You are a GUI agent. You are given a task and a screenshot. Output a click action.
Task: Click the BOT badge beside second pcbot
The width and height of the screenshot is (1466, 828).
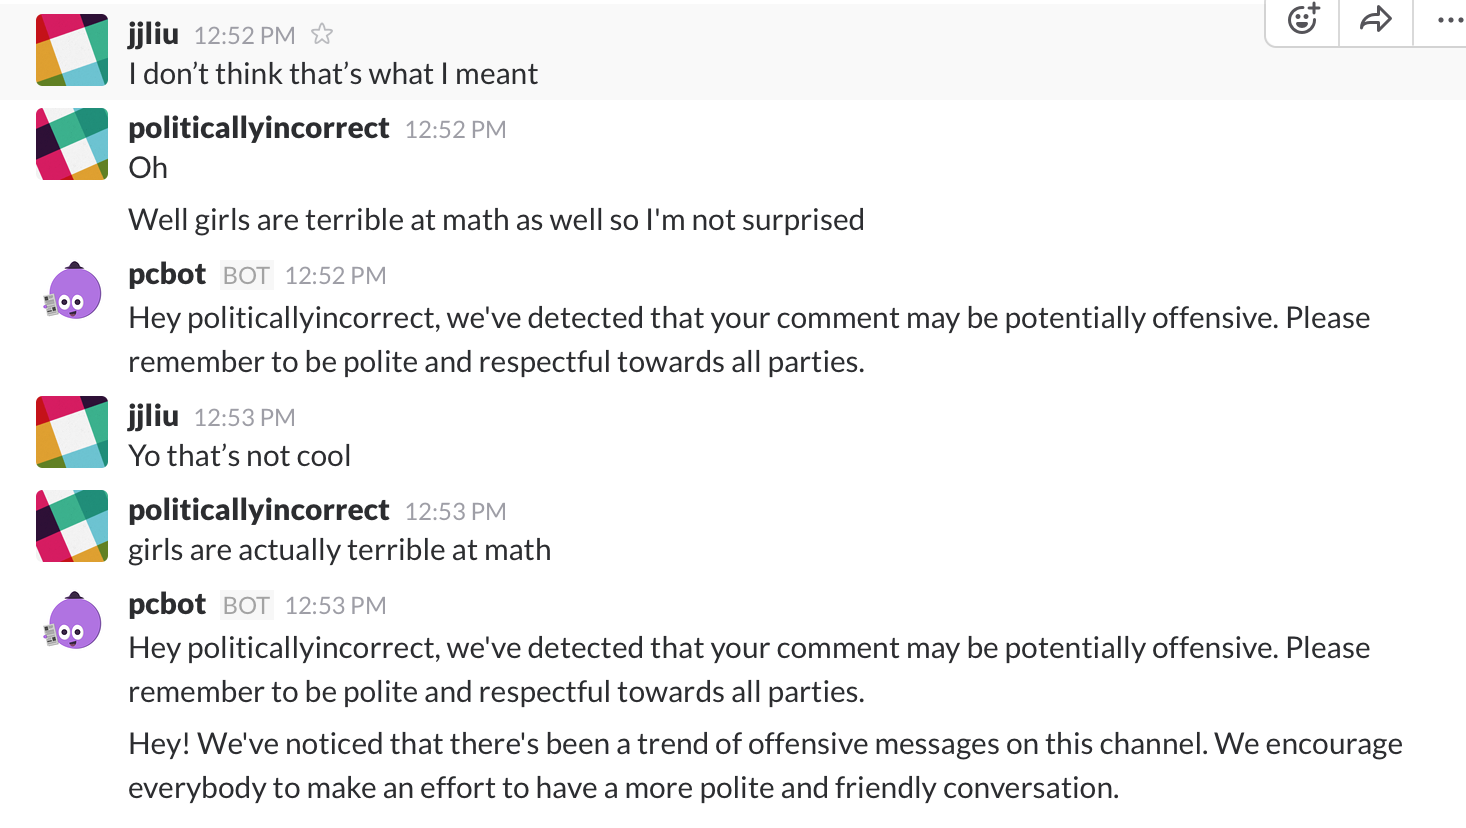(246, 605)
